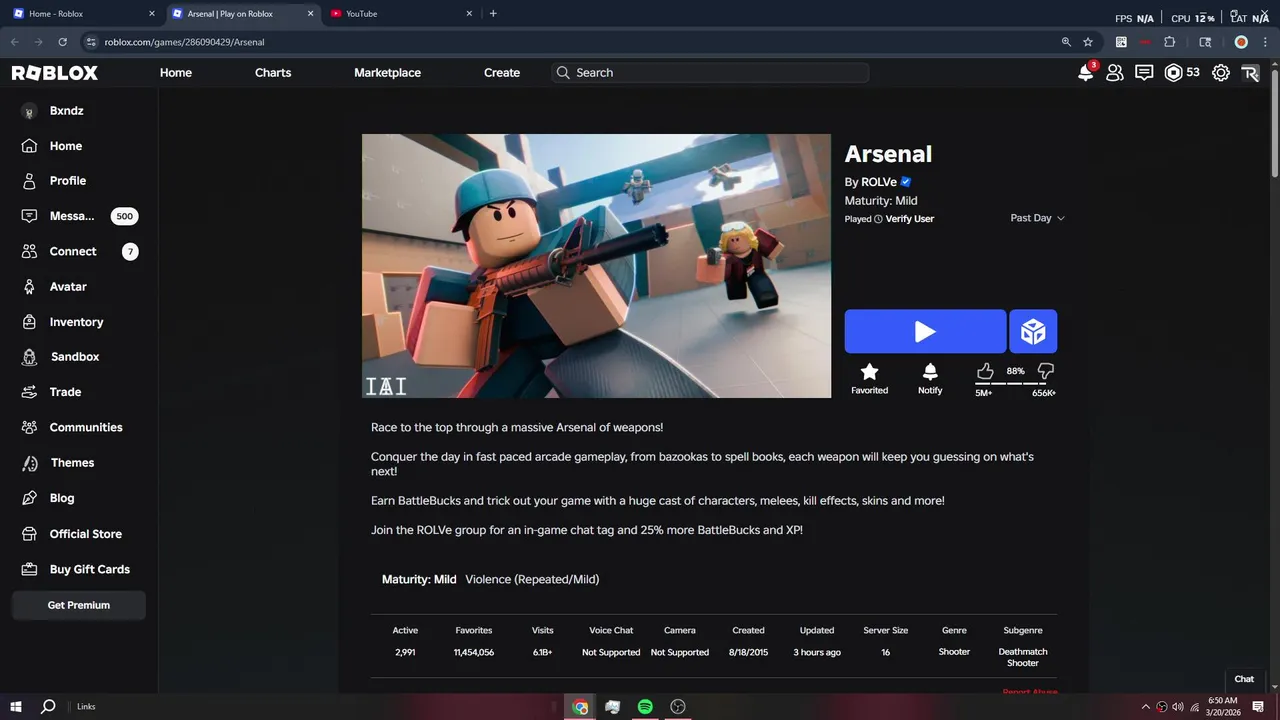Click the Sandbox icon in sidebar
The image size is (1280, 720).
pyautogui.click(x=30, y=357)
